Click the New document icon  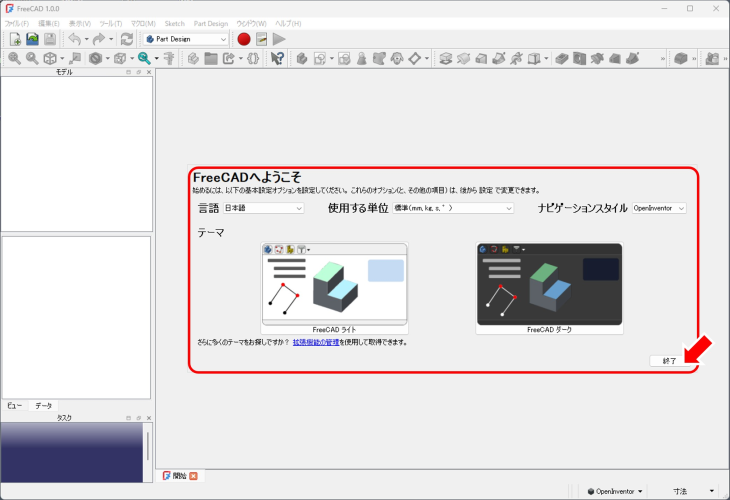point(15,39)
